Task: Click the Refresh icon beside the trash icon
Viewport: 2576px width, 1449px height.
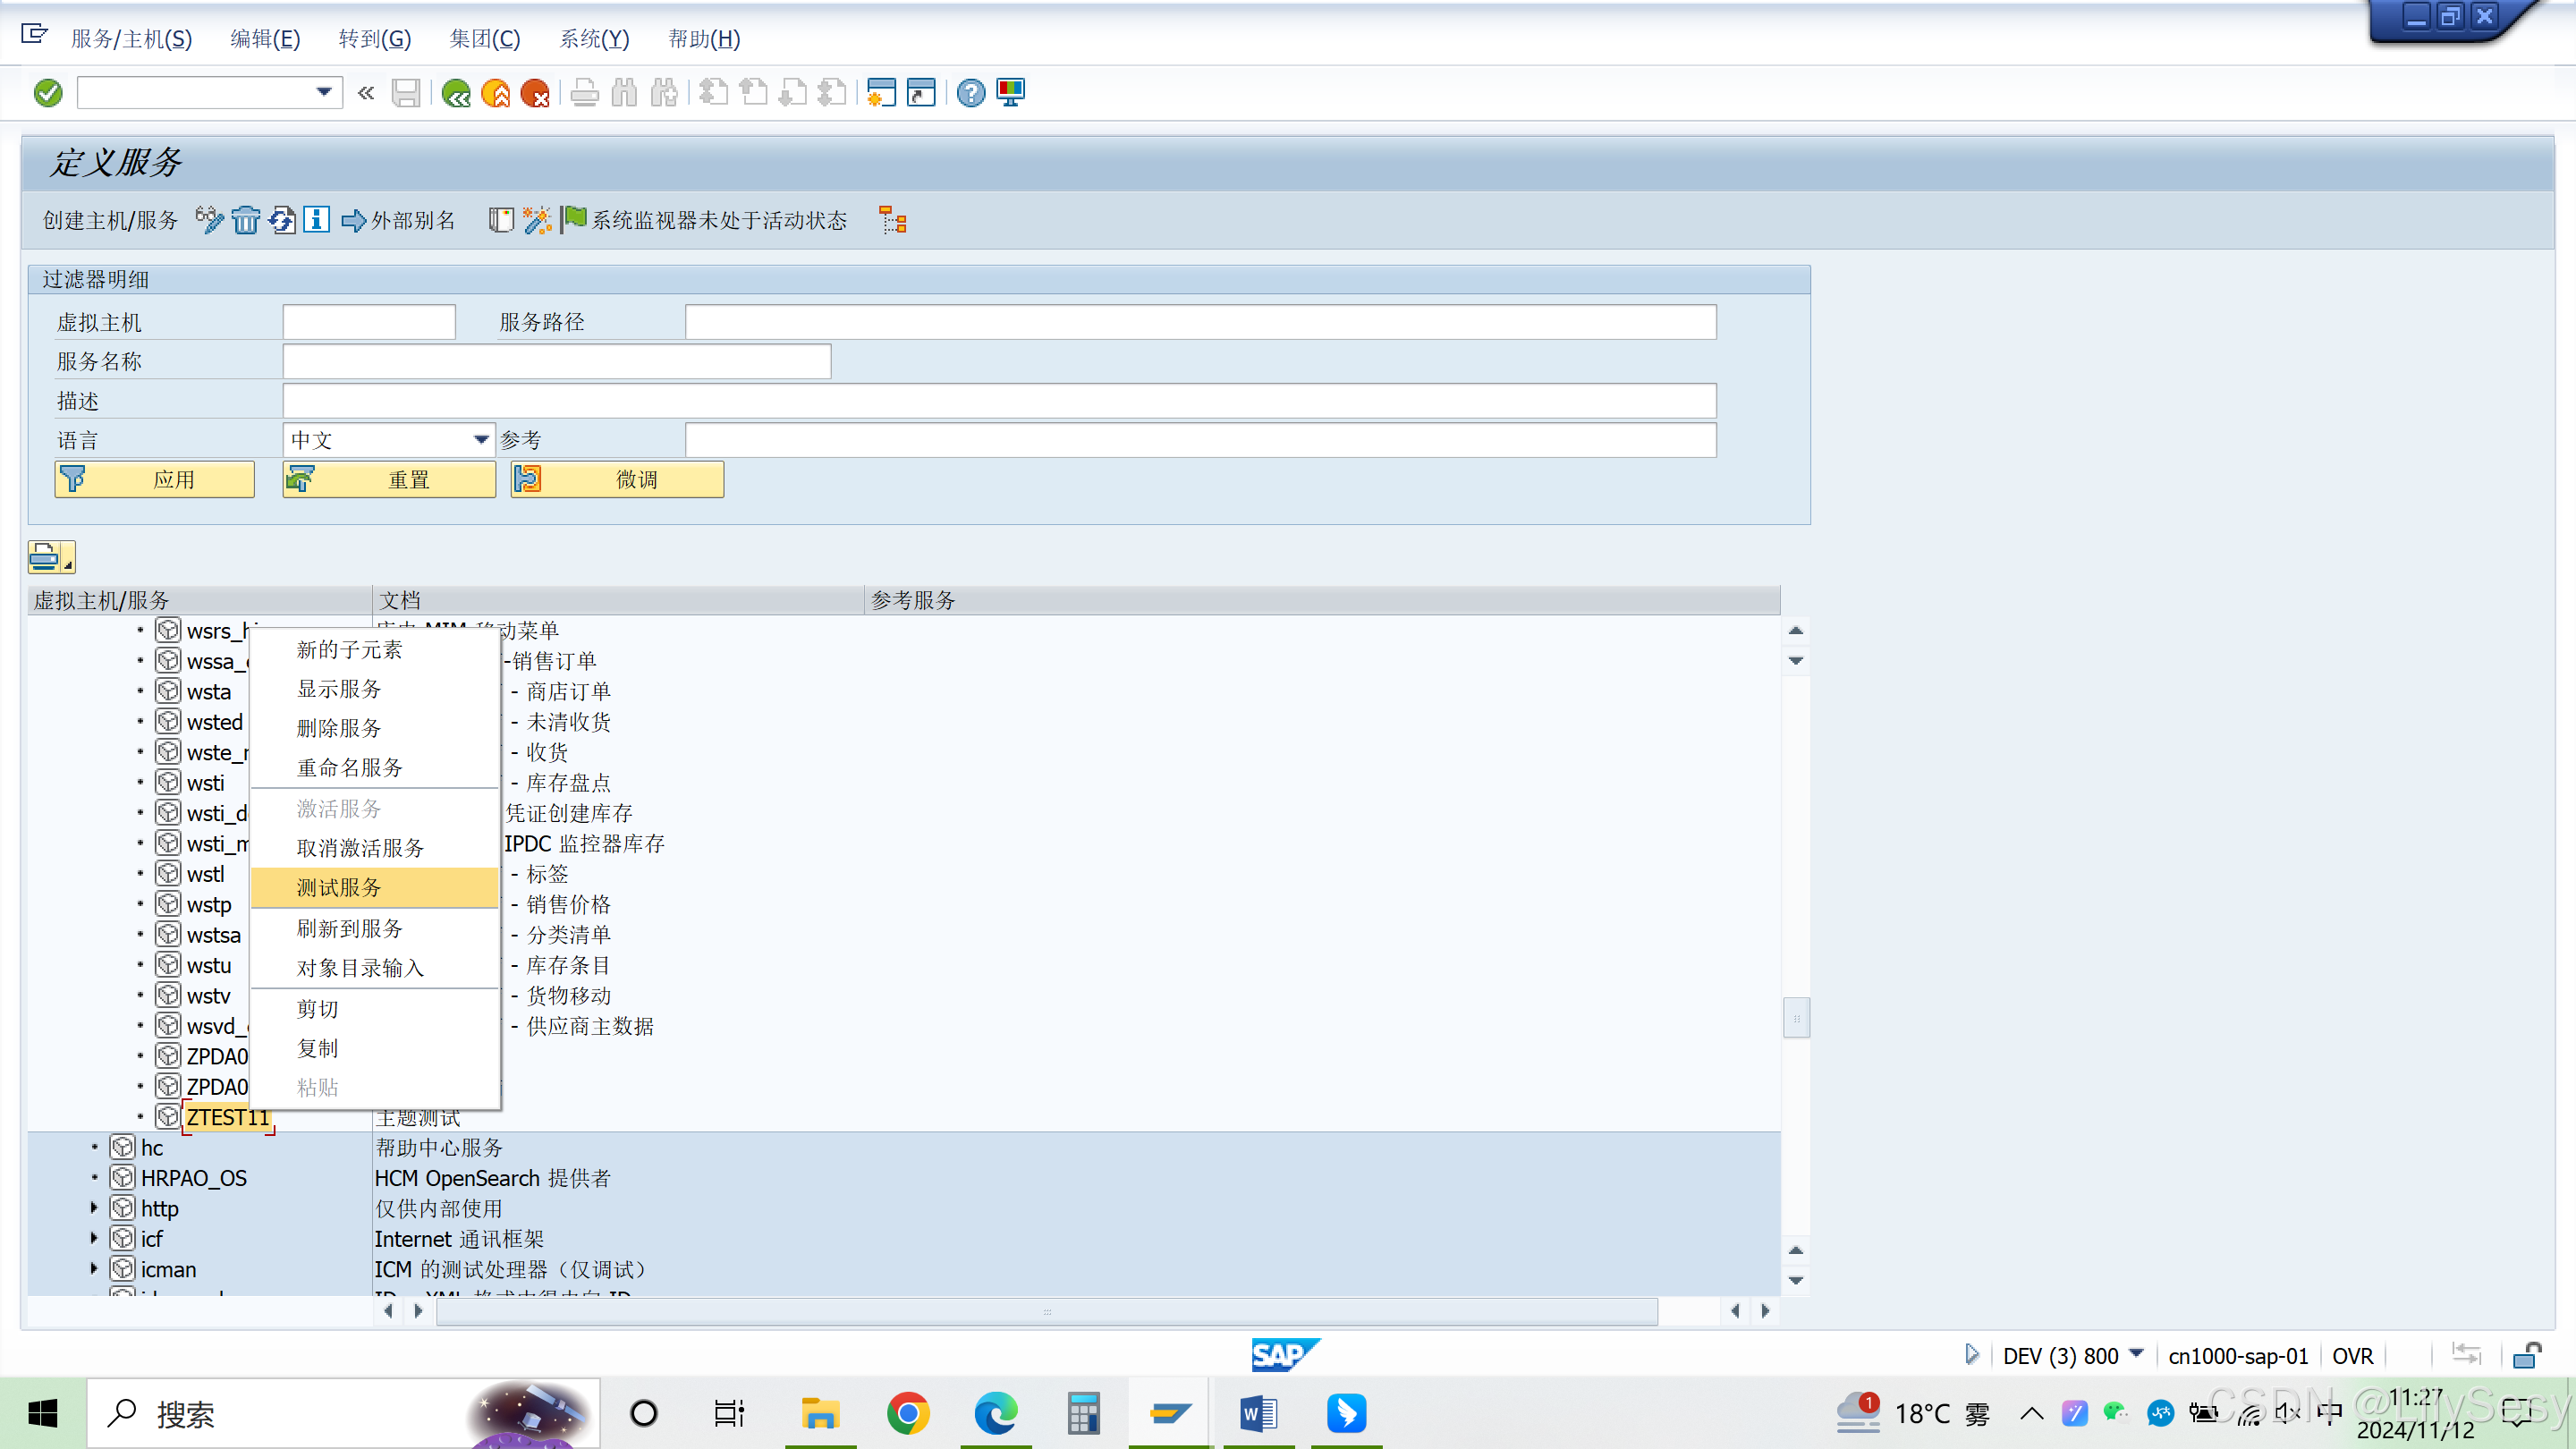Action: pyautogui.click(x=282, y=220)
